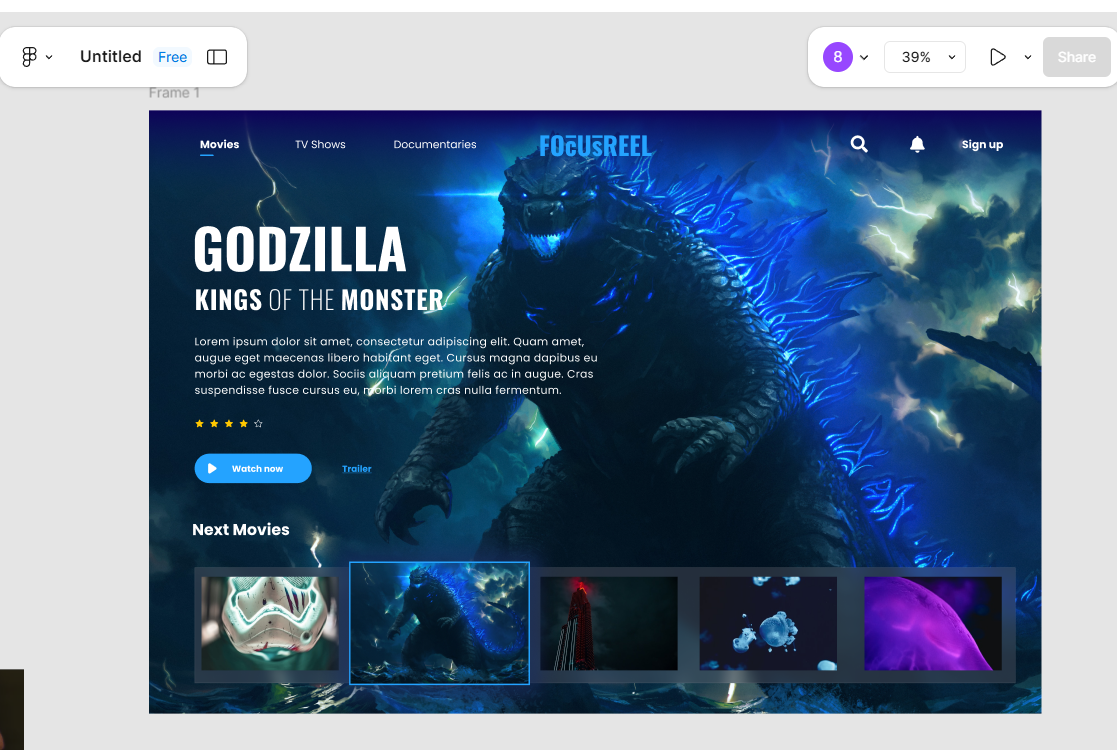The height and width of the screenshot is (750, 1117).
Task: Click the Lorem ipsum description paragraph
Action: tap(396, 366)
